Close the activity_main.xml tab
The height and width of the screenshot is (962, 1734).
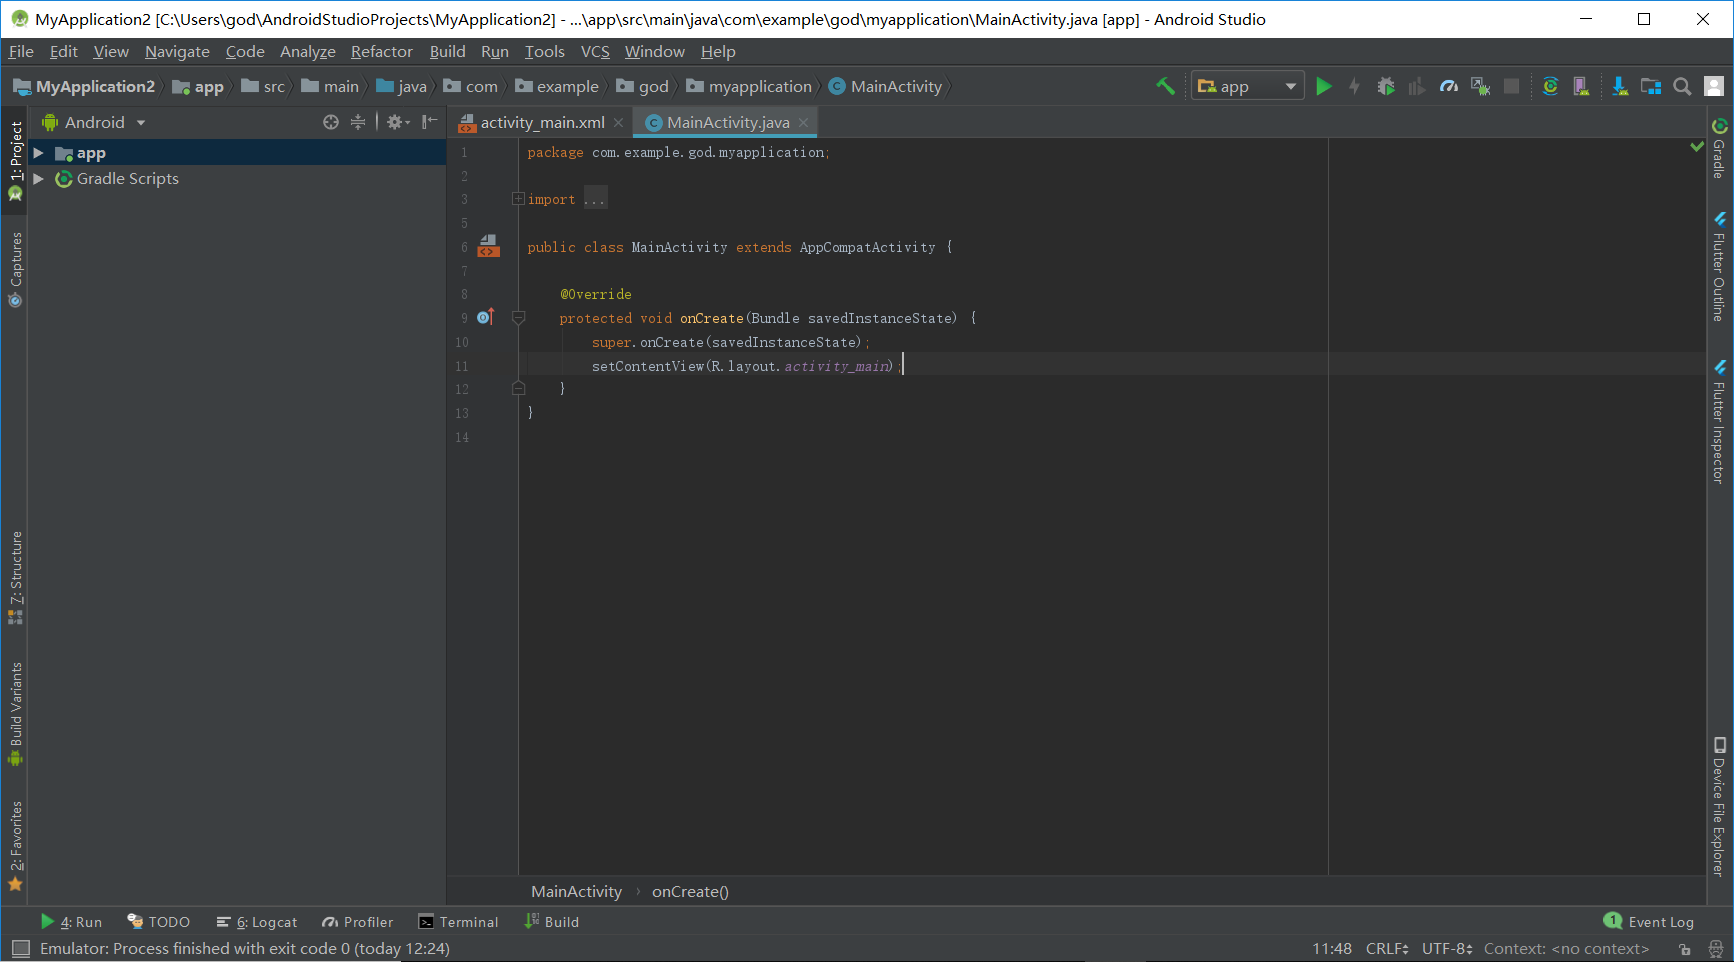[619, 122]
